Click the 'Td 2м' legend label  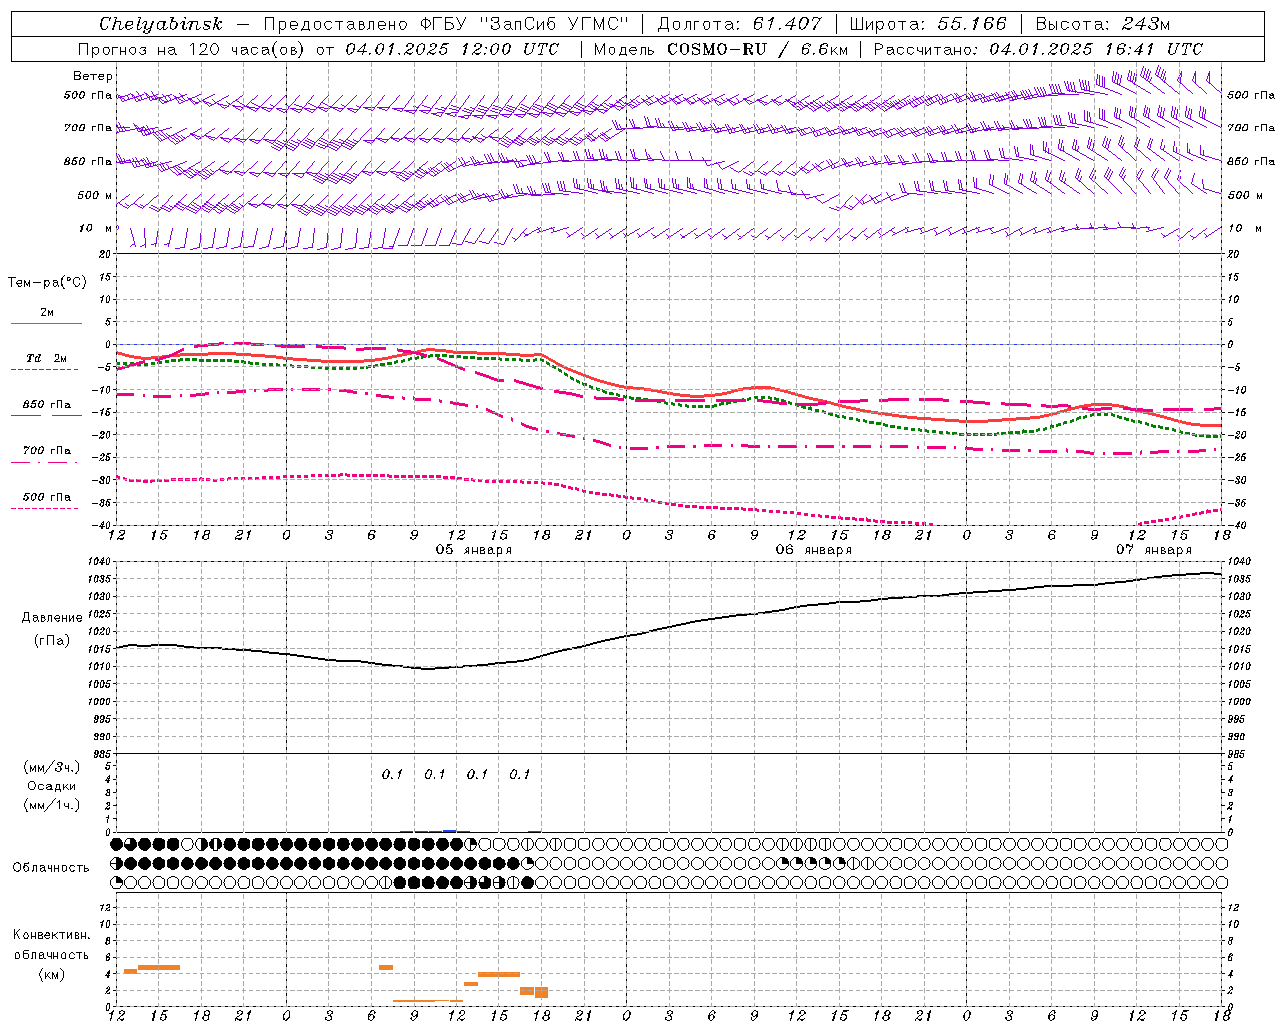[x=46, y=358]
